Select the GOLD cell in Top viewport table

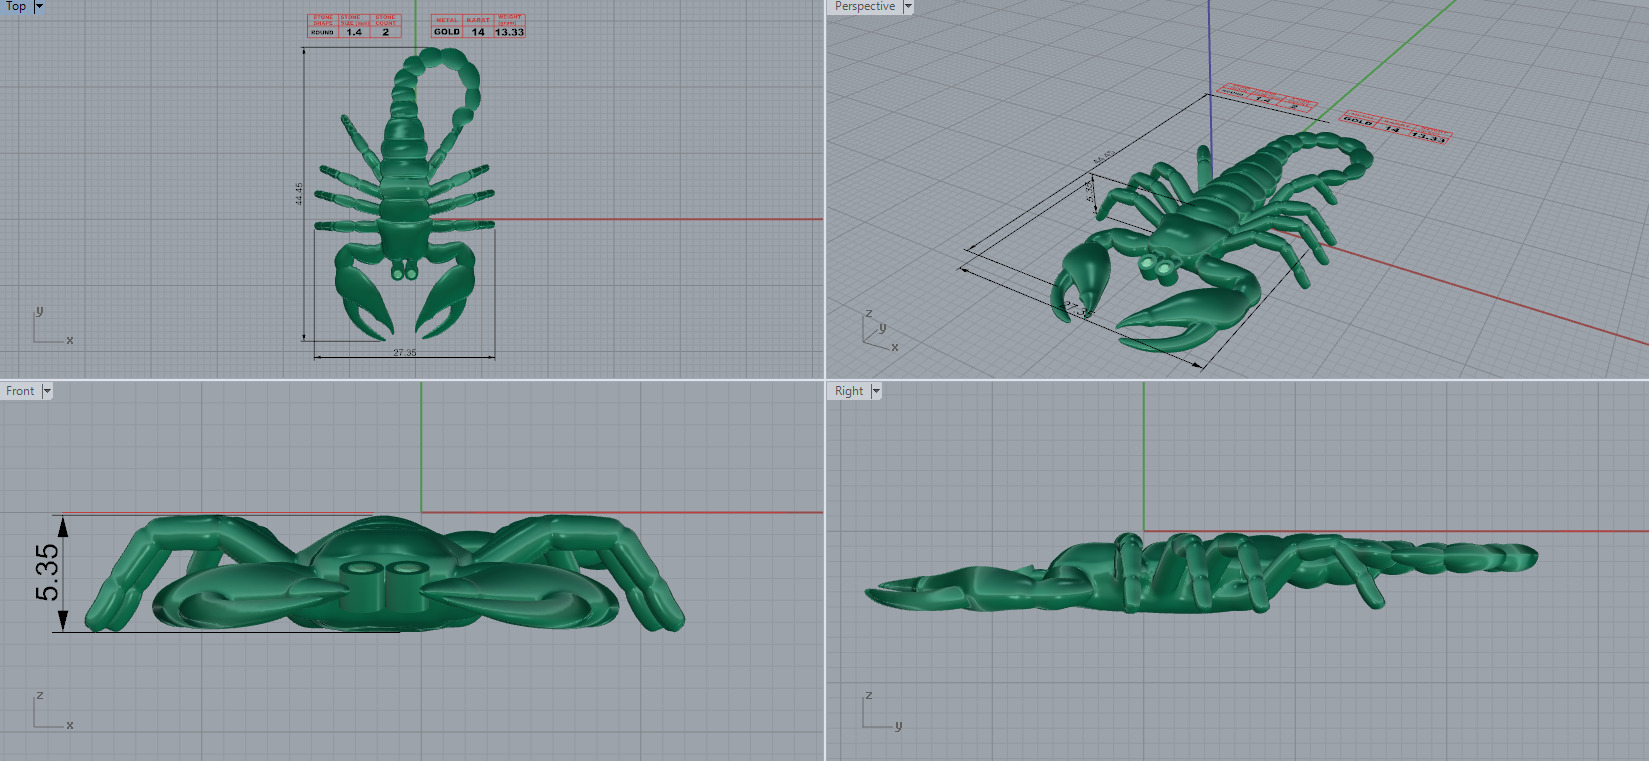click(447, 32)
